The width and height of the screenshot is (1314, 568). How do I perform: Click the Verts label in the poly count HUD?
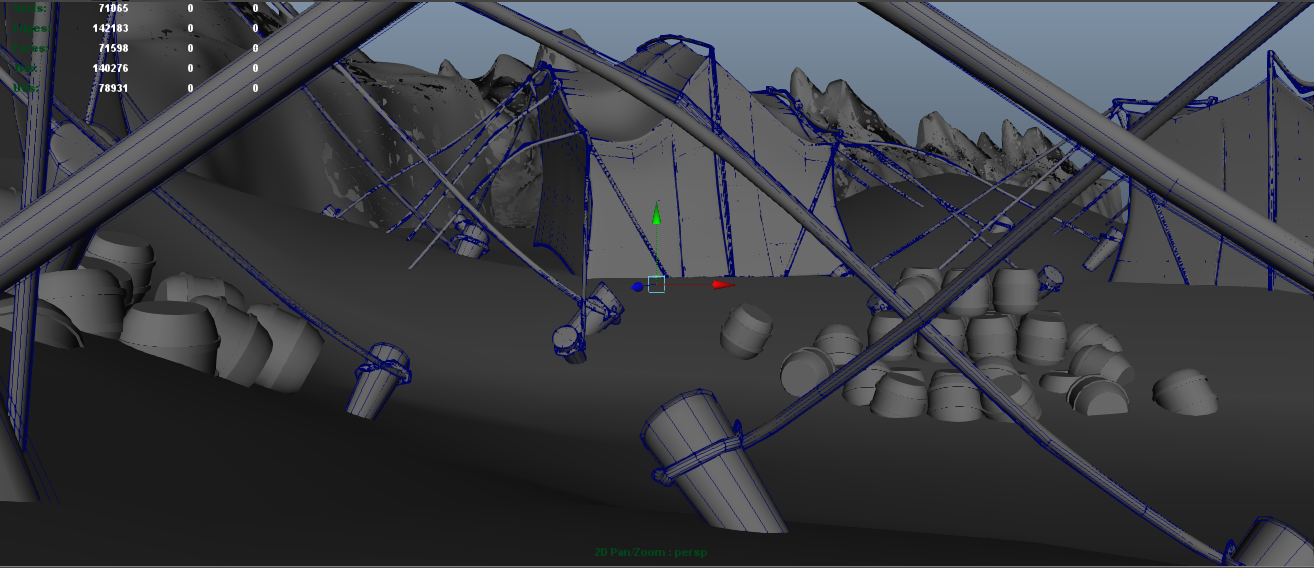(29, 8)
